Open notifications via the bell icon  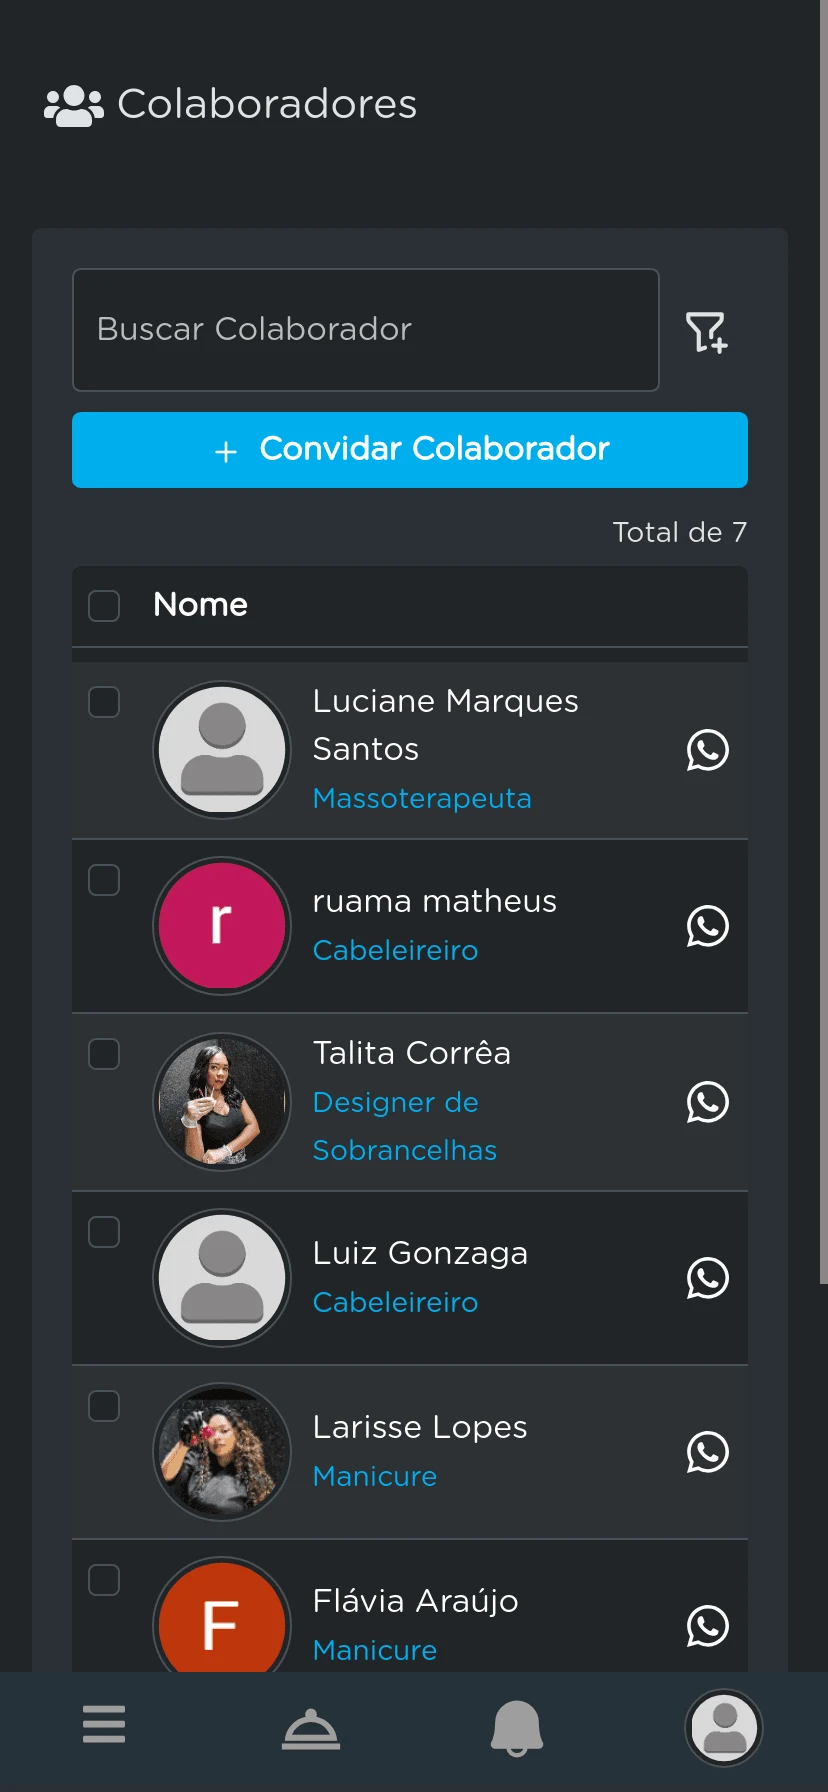tap(517, 1727)
